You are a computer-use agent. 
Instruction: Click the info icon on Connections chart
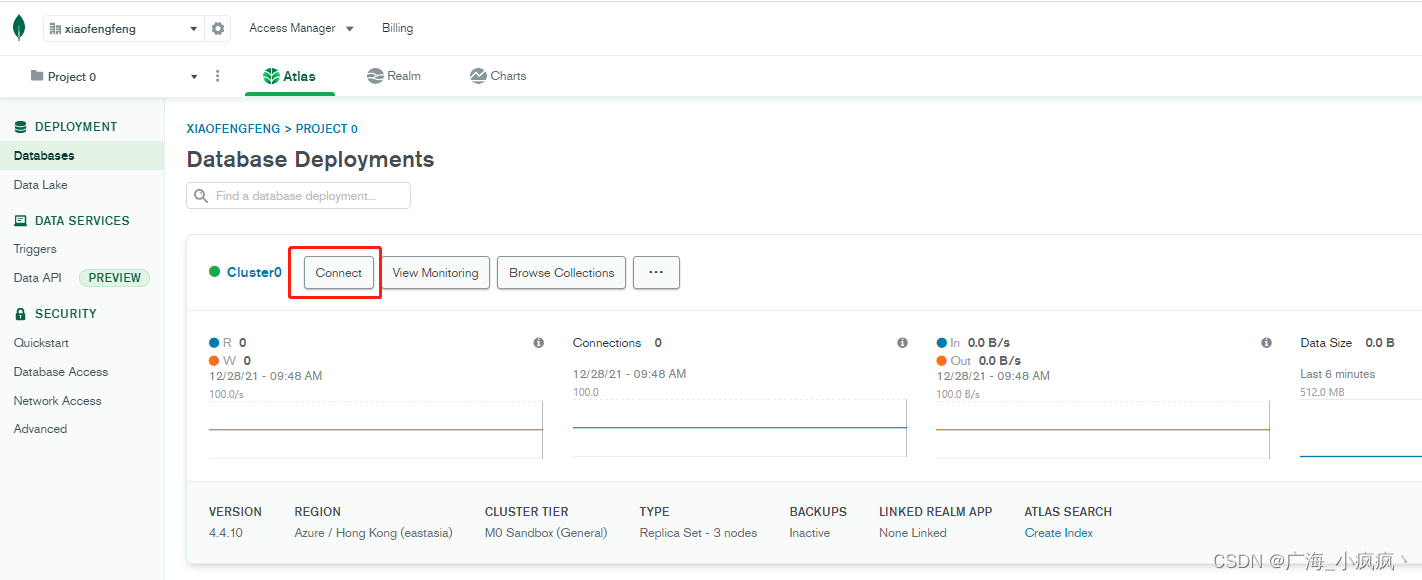(x=903, y=343)
